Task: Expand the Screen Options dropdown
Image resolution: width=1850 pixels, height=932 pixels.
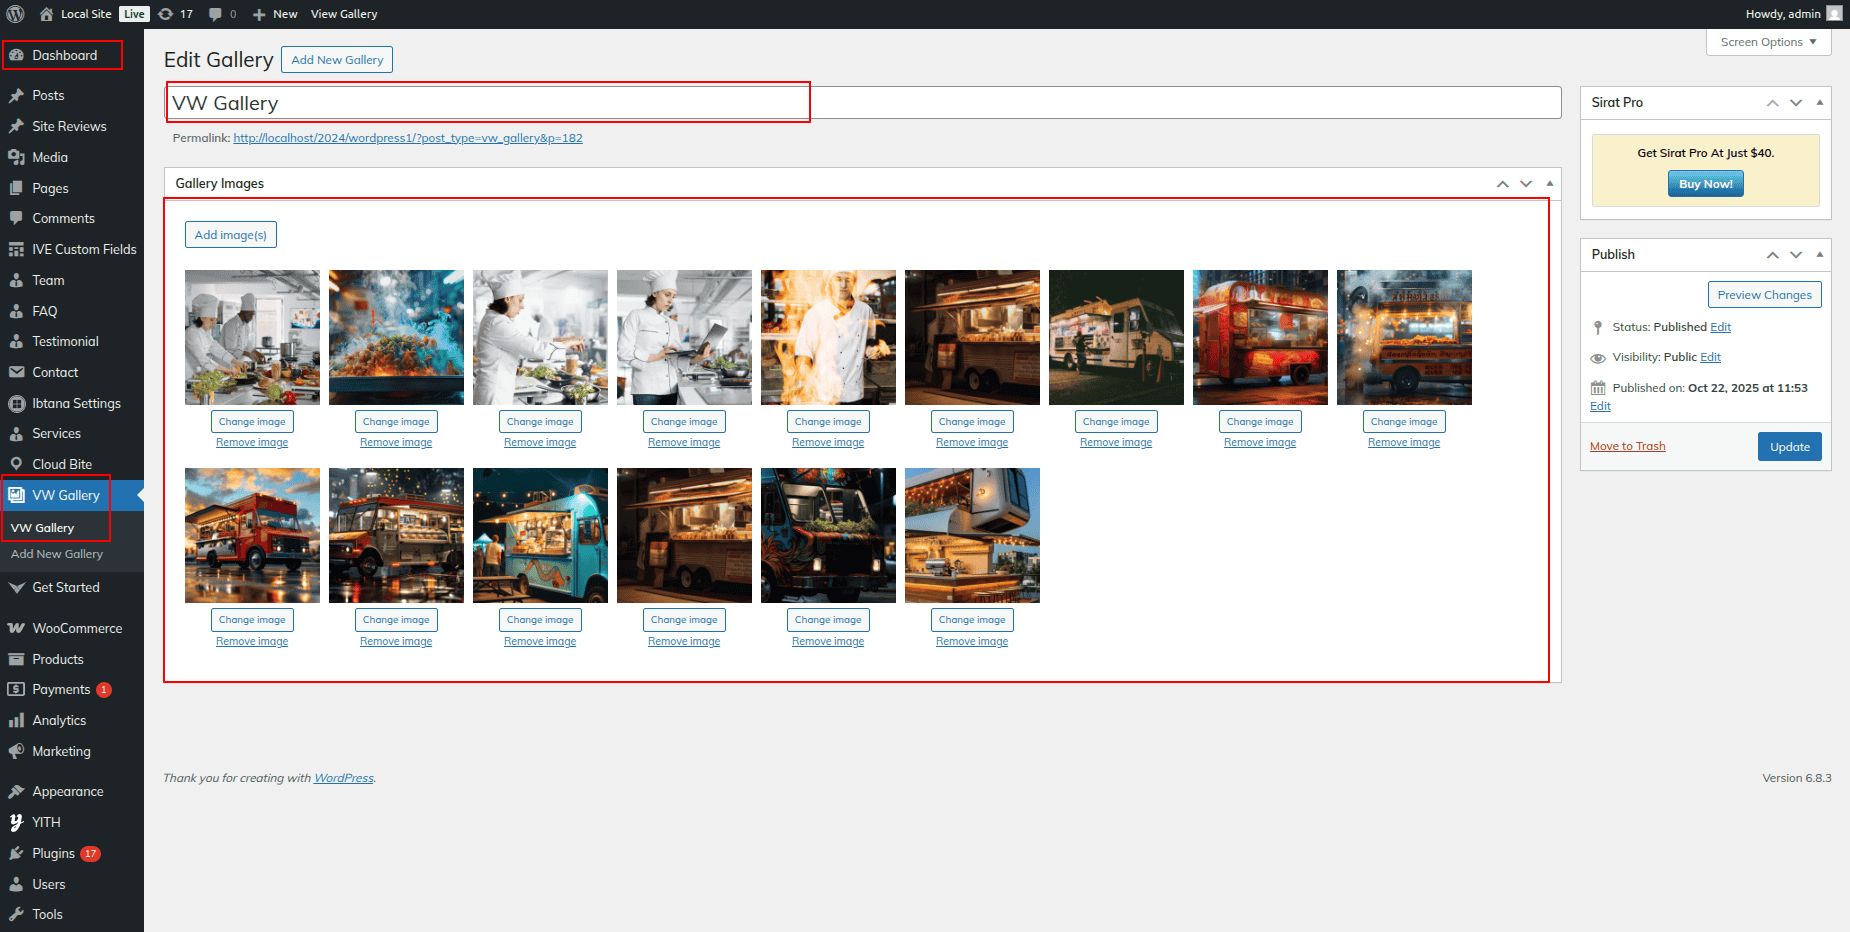Action: click(1768, 42)
